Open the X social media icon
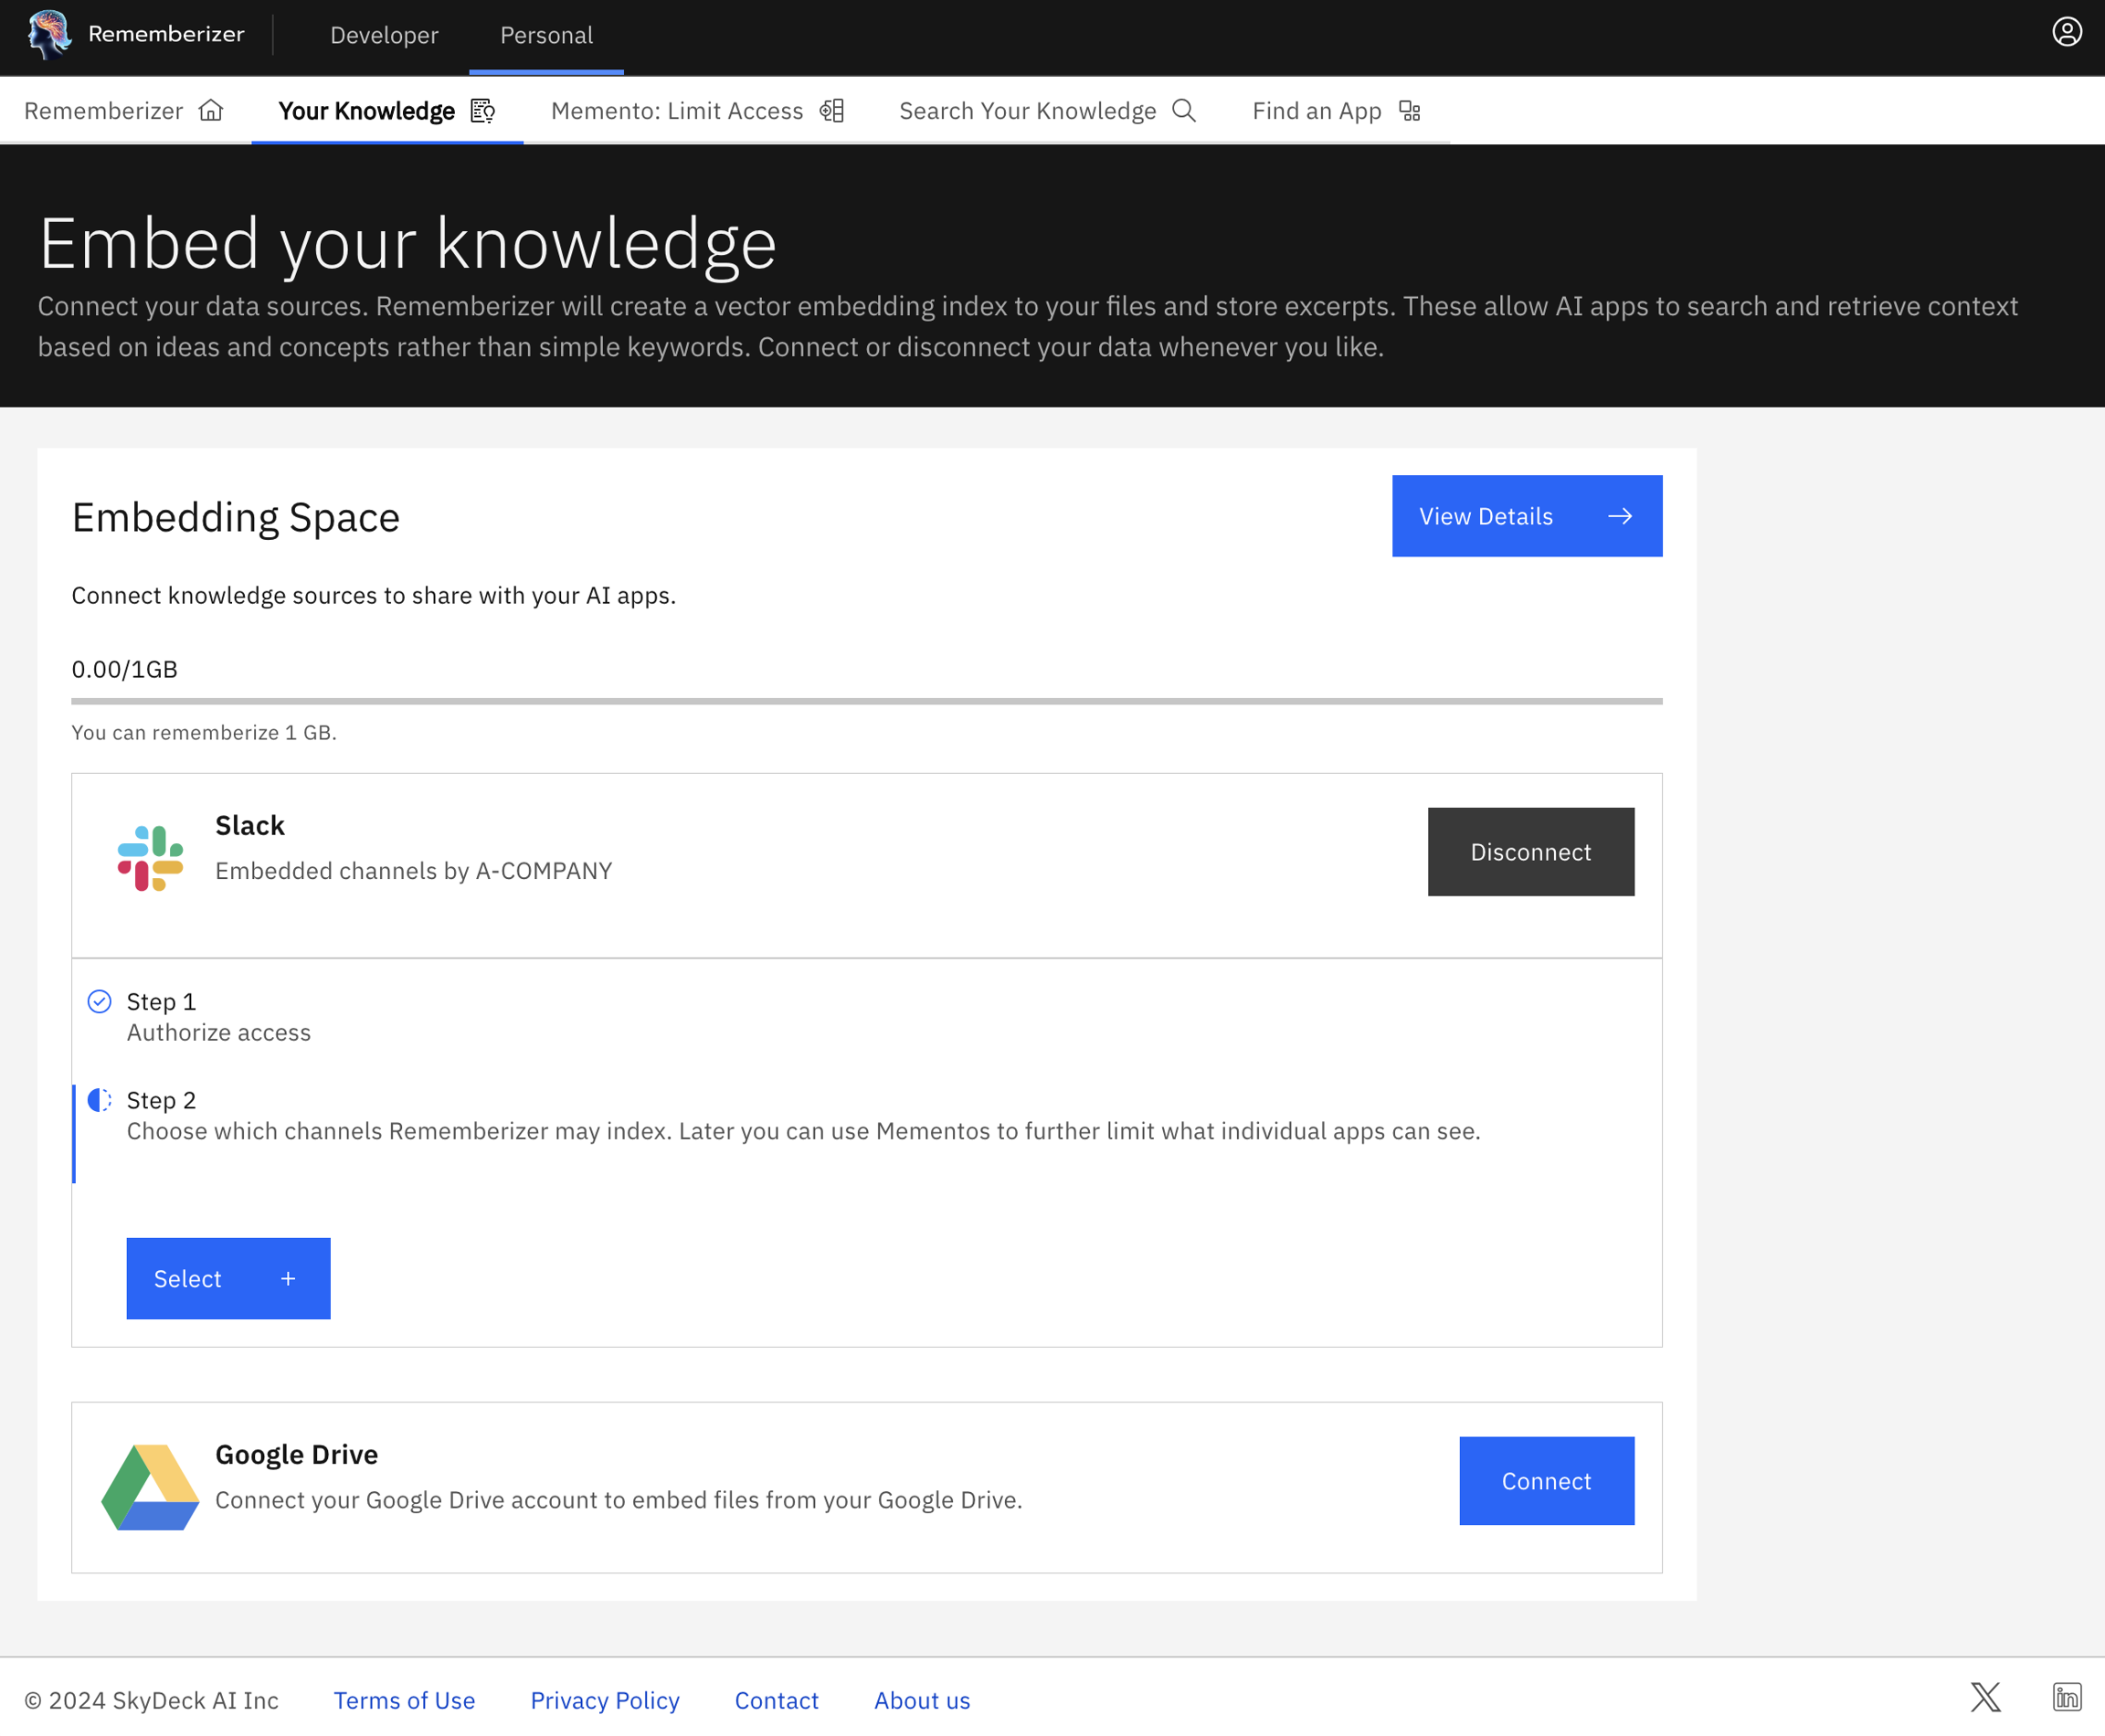 [1985, 1697]
